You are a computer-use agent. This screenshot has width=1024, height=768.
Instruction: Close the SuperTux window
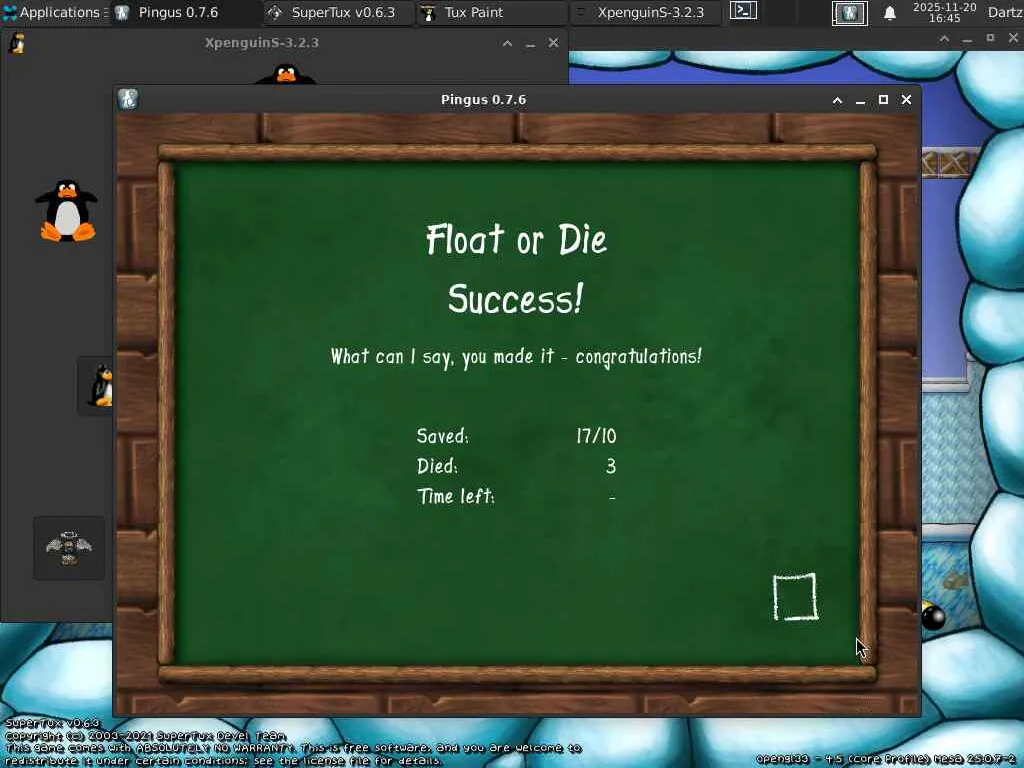tap(1013, 39)
